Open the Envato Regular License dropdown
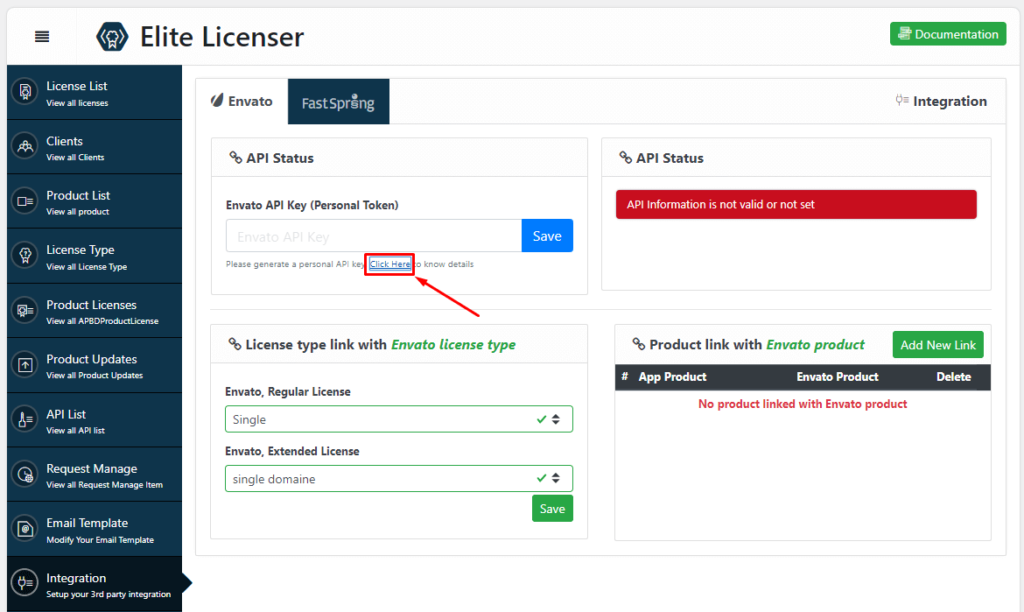 pos(399,419)
